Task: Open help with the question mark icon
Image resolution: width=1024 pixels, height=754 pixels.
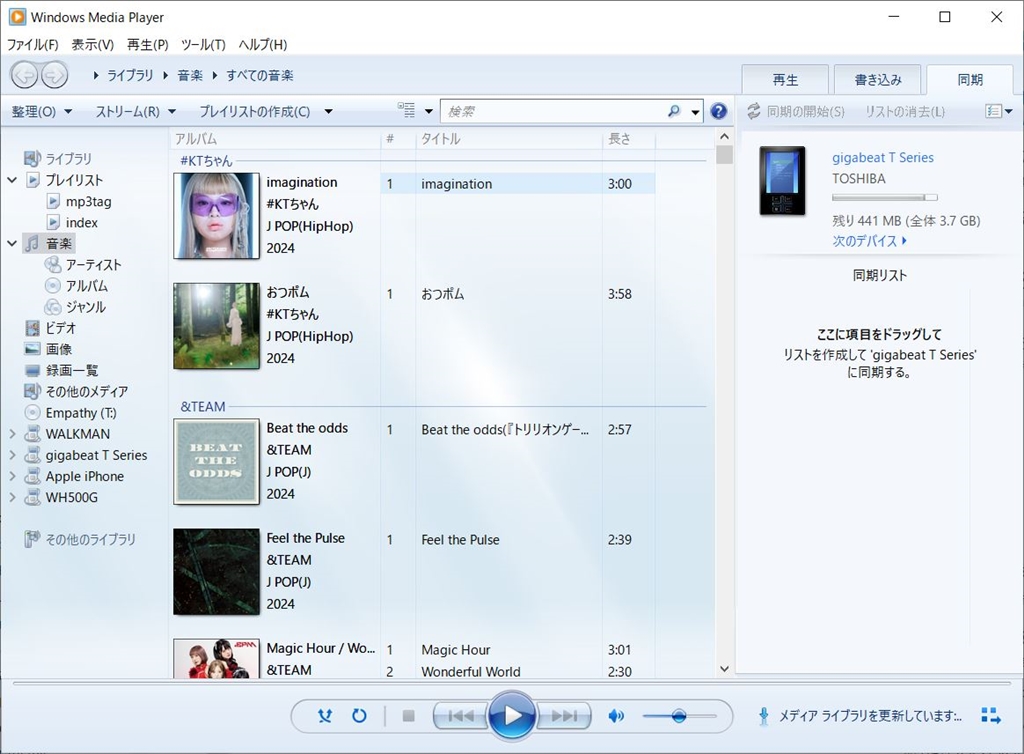Action: coord(718,112)
